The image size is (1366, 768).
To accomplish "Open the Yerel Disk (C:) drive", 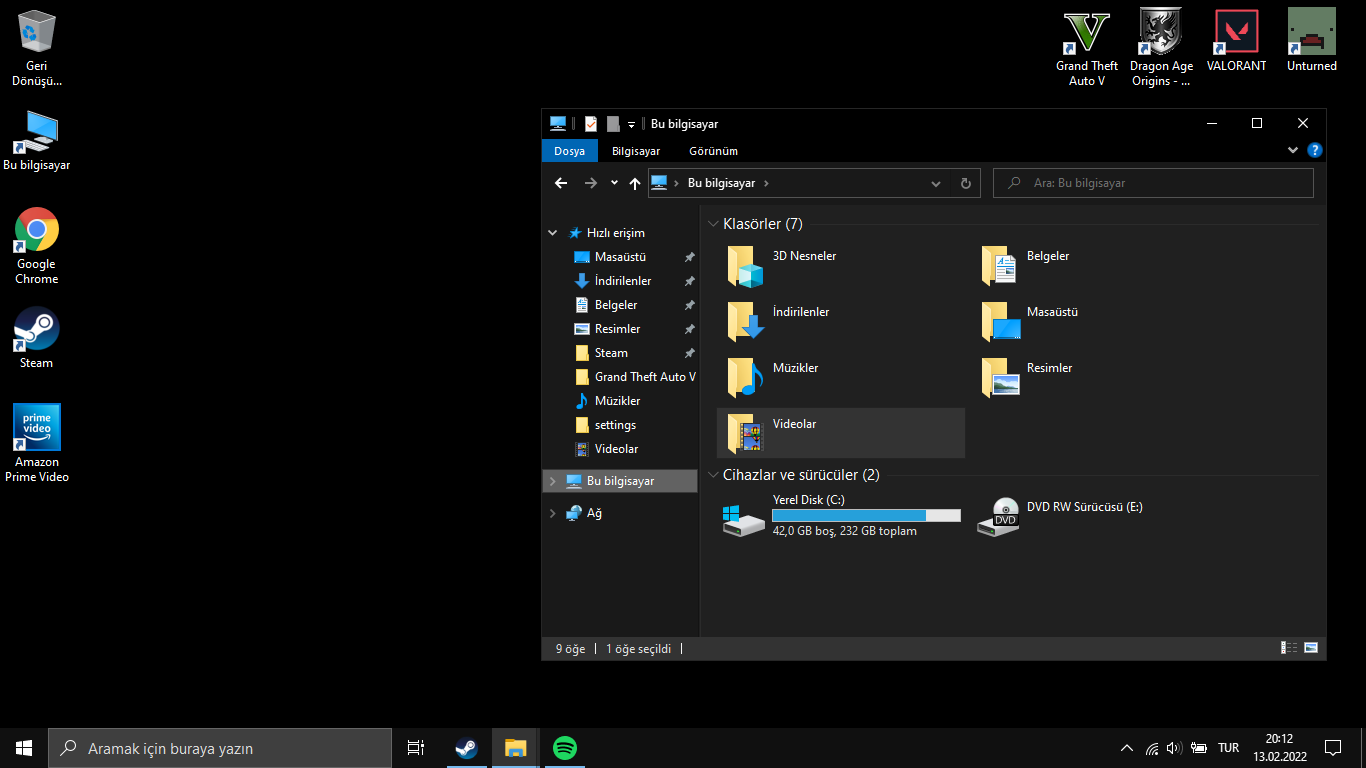I will click(x=744, y=517).
